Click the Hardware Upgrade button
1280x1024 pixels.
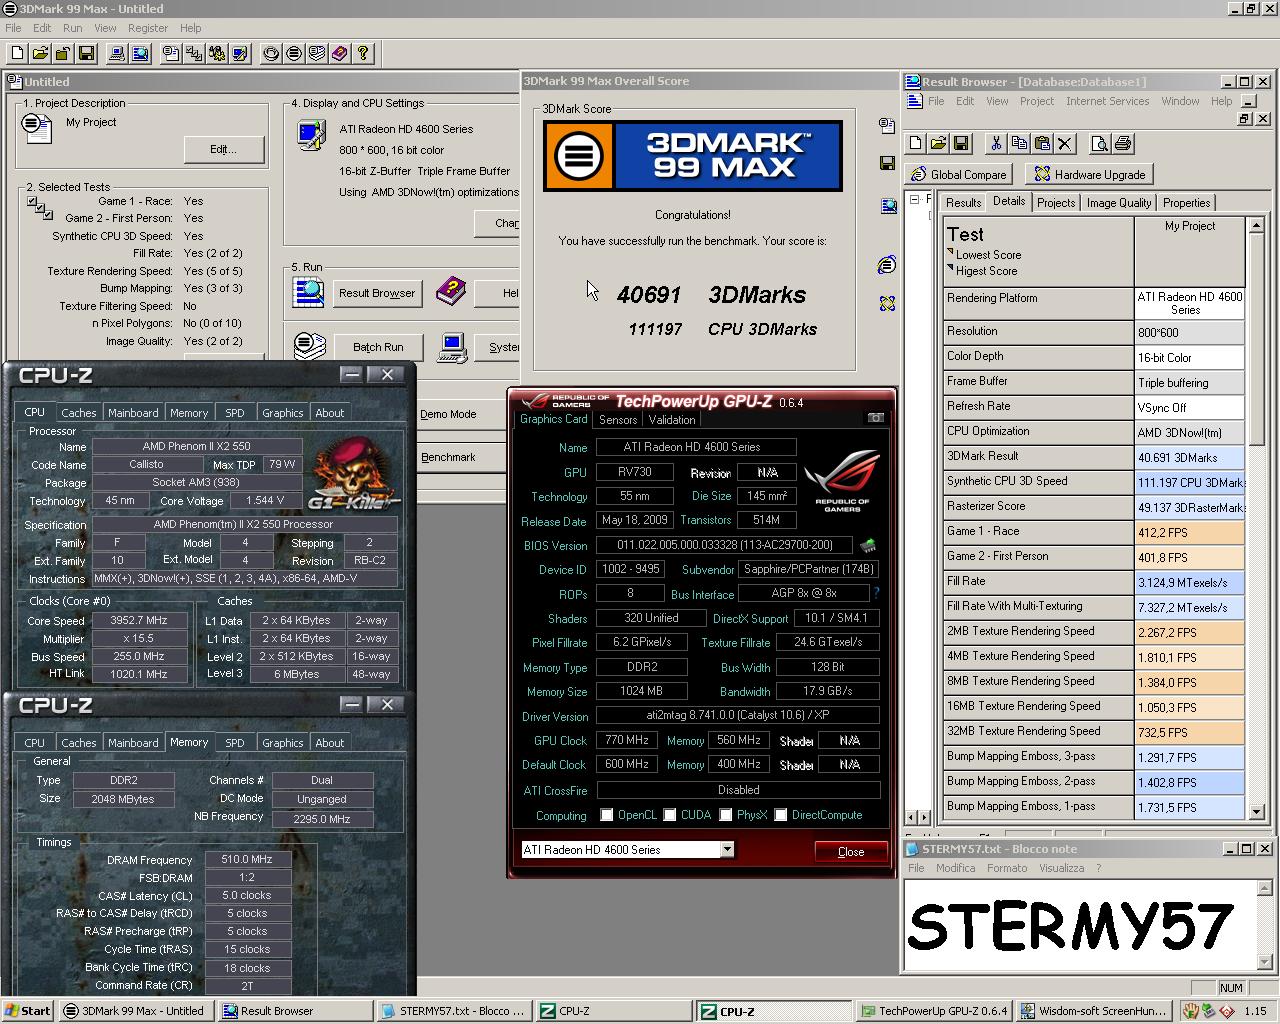1089,174
